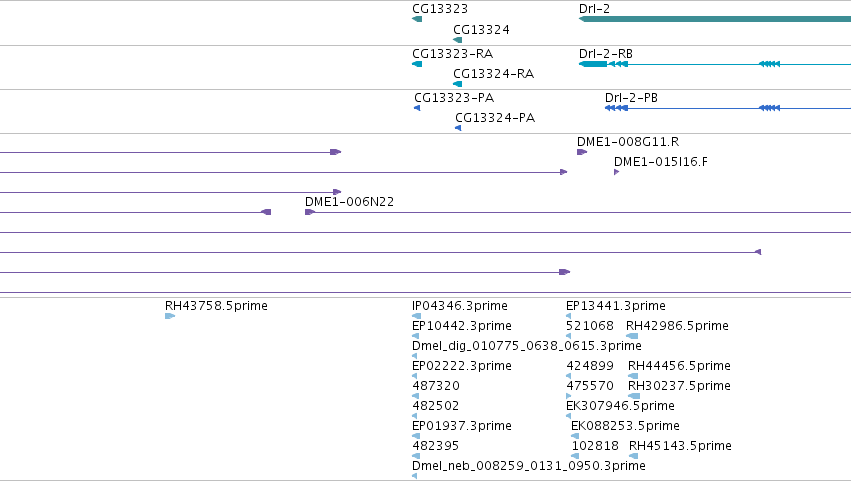
Task: Select the CG13323 gene feature label
Action: pos(440,9)
